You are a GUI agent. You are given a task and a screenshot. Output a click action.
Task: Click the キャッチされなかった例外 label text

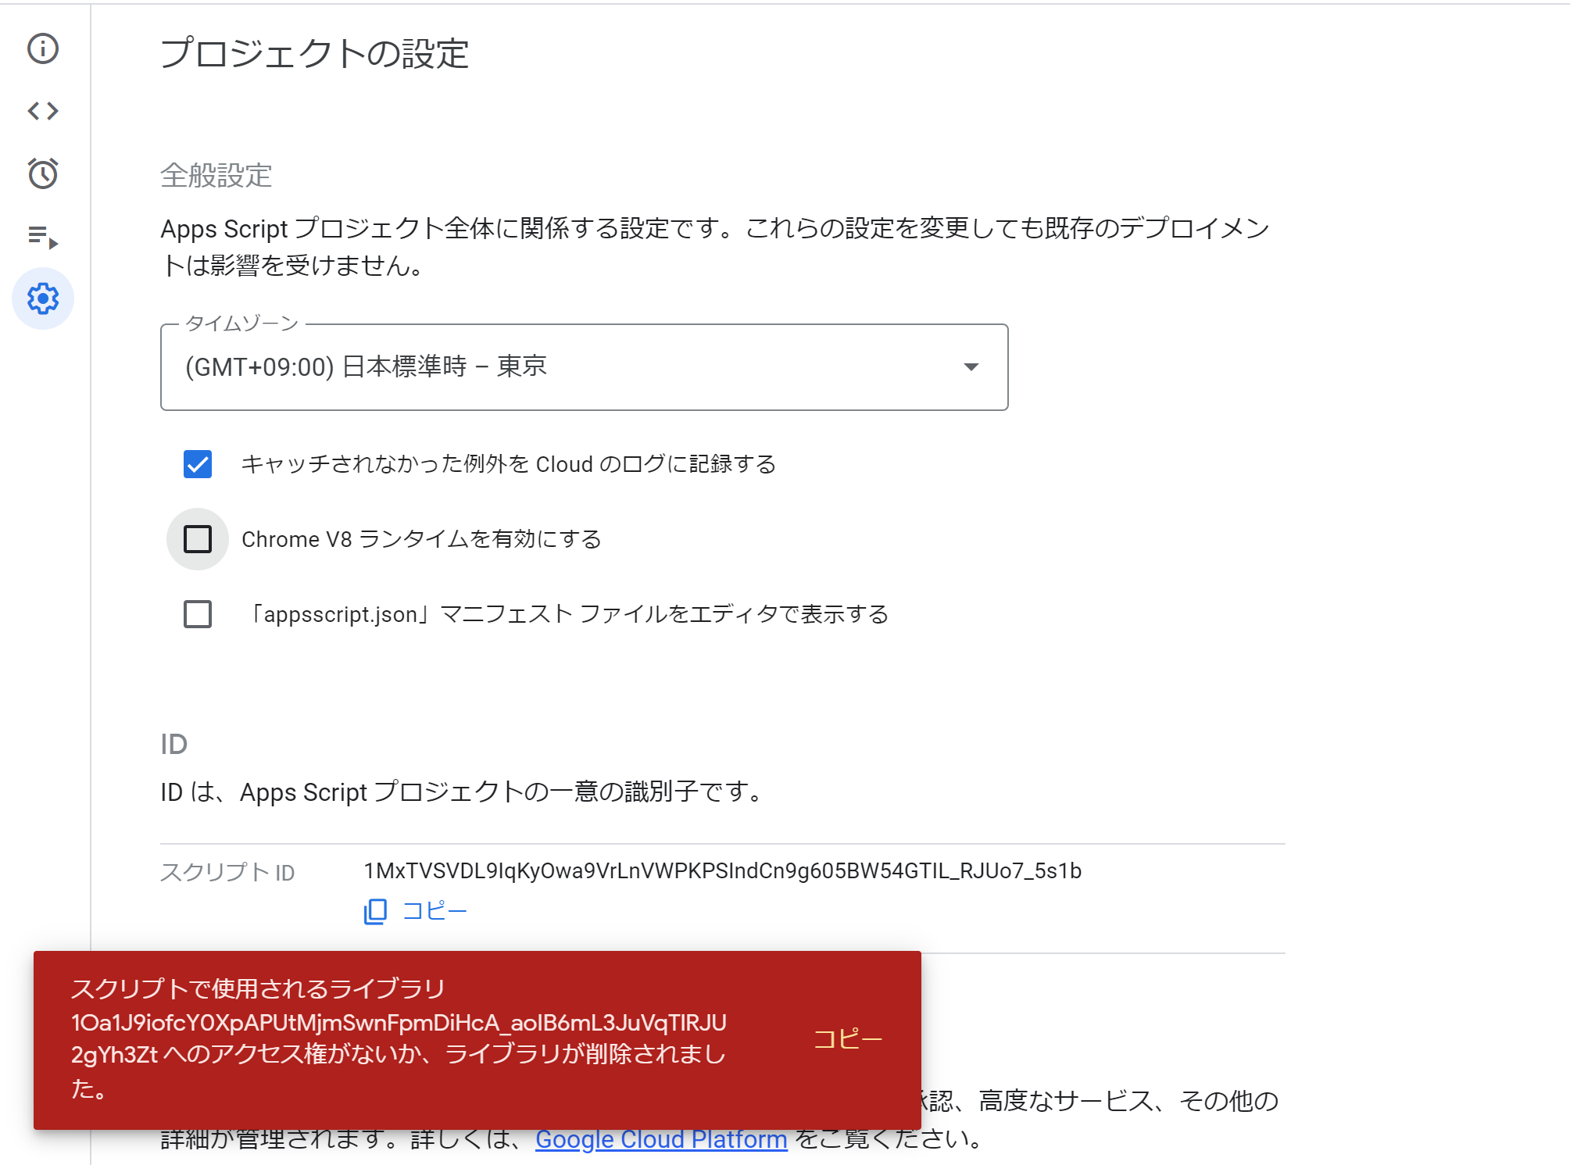(508, 464)
